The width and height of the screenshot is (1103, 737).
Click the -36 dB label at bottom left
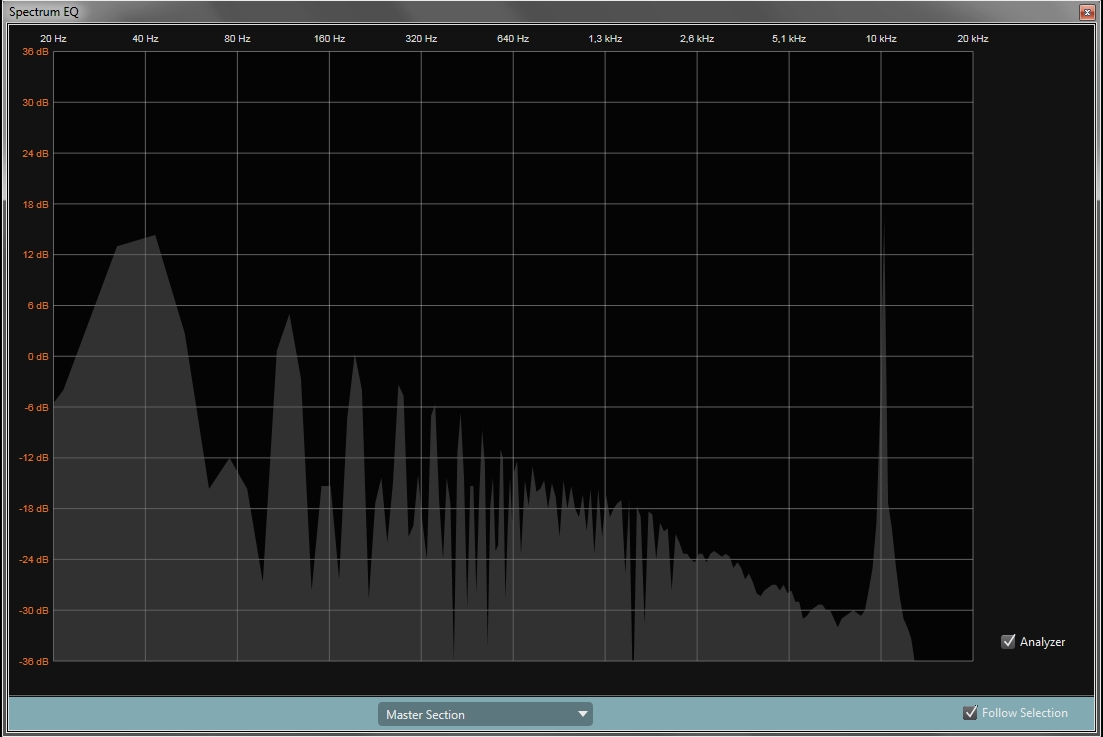tap(34, 661)
